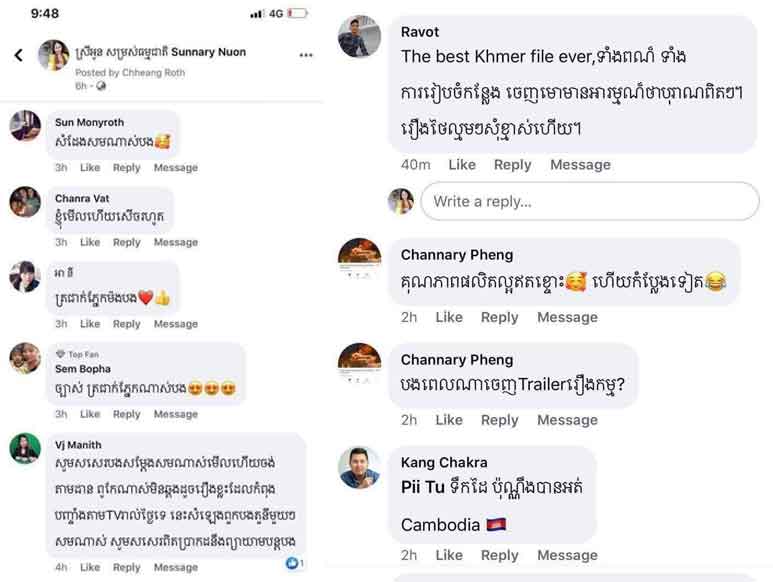Open Sunnary Nuon's page profile picture

tap(54, 55)
